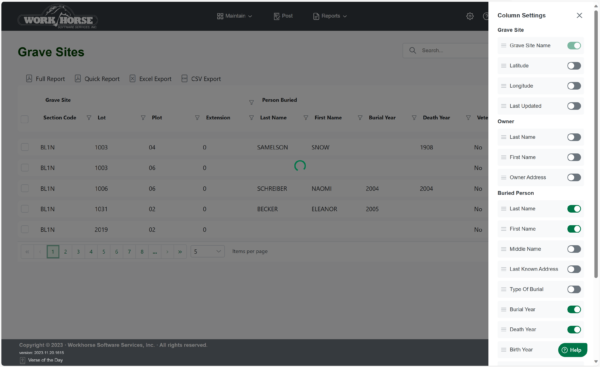The image size is (600, 367).
Task: Grab drag handle for Latitude row
Action: point(504,66)
